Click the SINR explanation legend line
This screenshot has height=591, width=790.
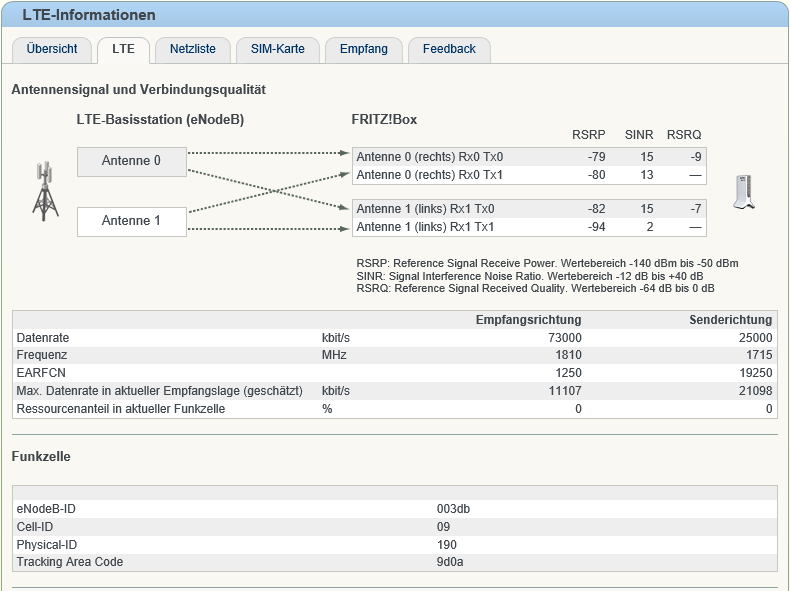[530, 276]
